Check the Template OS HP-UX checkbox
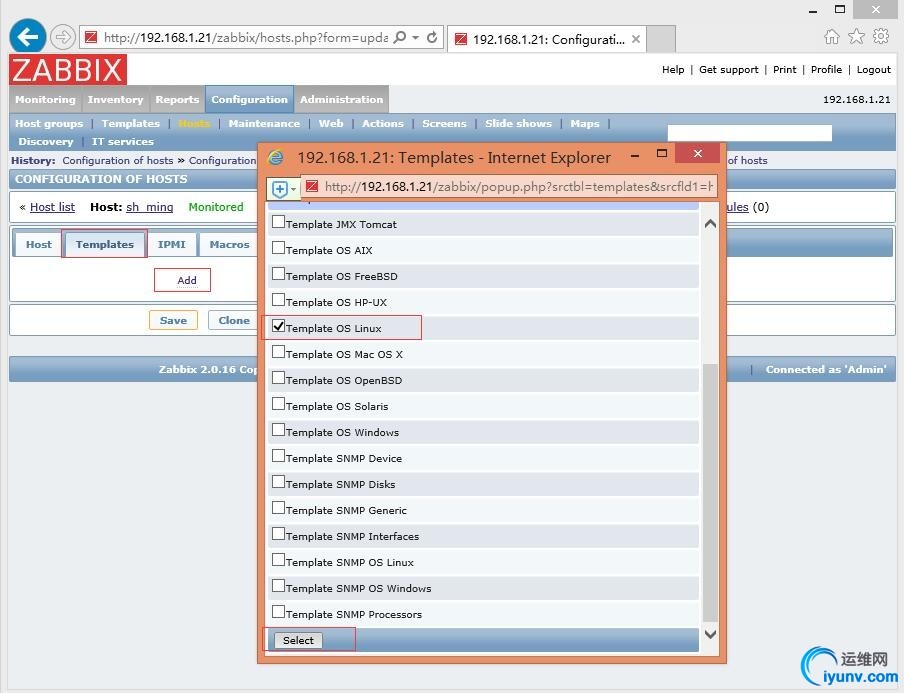 click(x=278, y=299)
